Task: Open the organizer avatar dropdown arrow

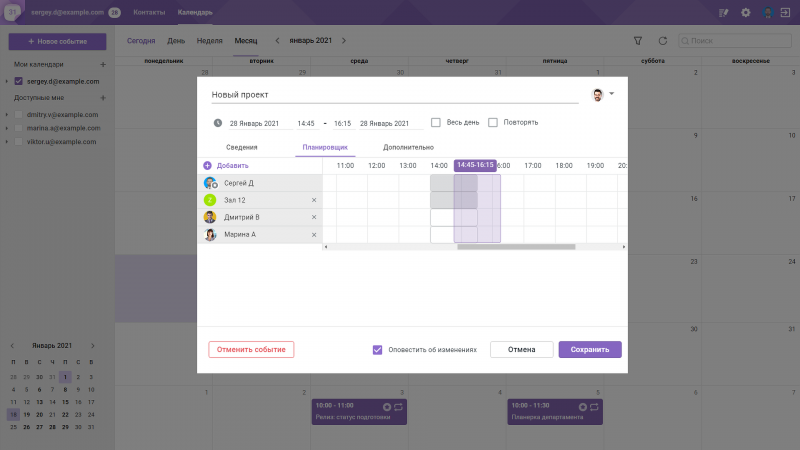Action: 611,94
